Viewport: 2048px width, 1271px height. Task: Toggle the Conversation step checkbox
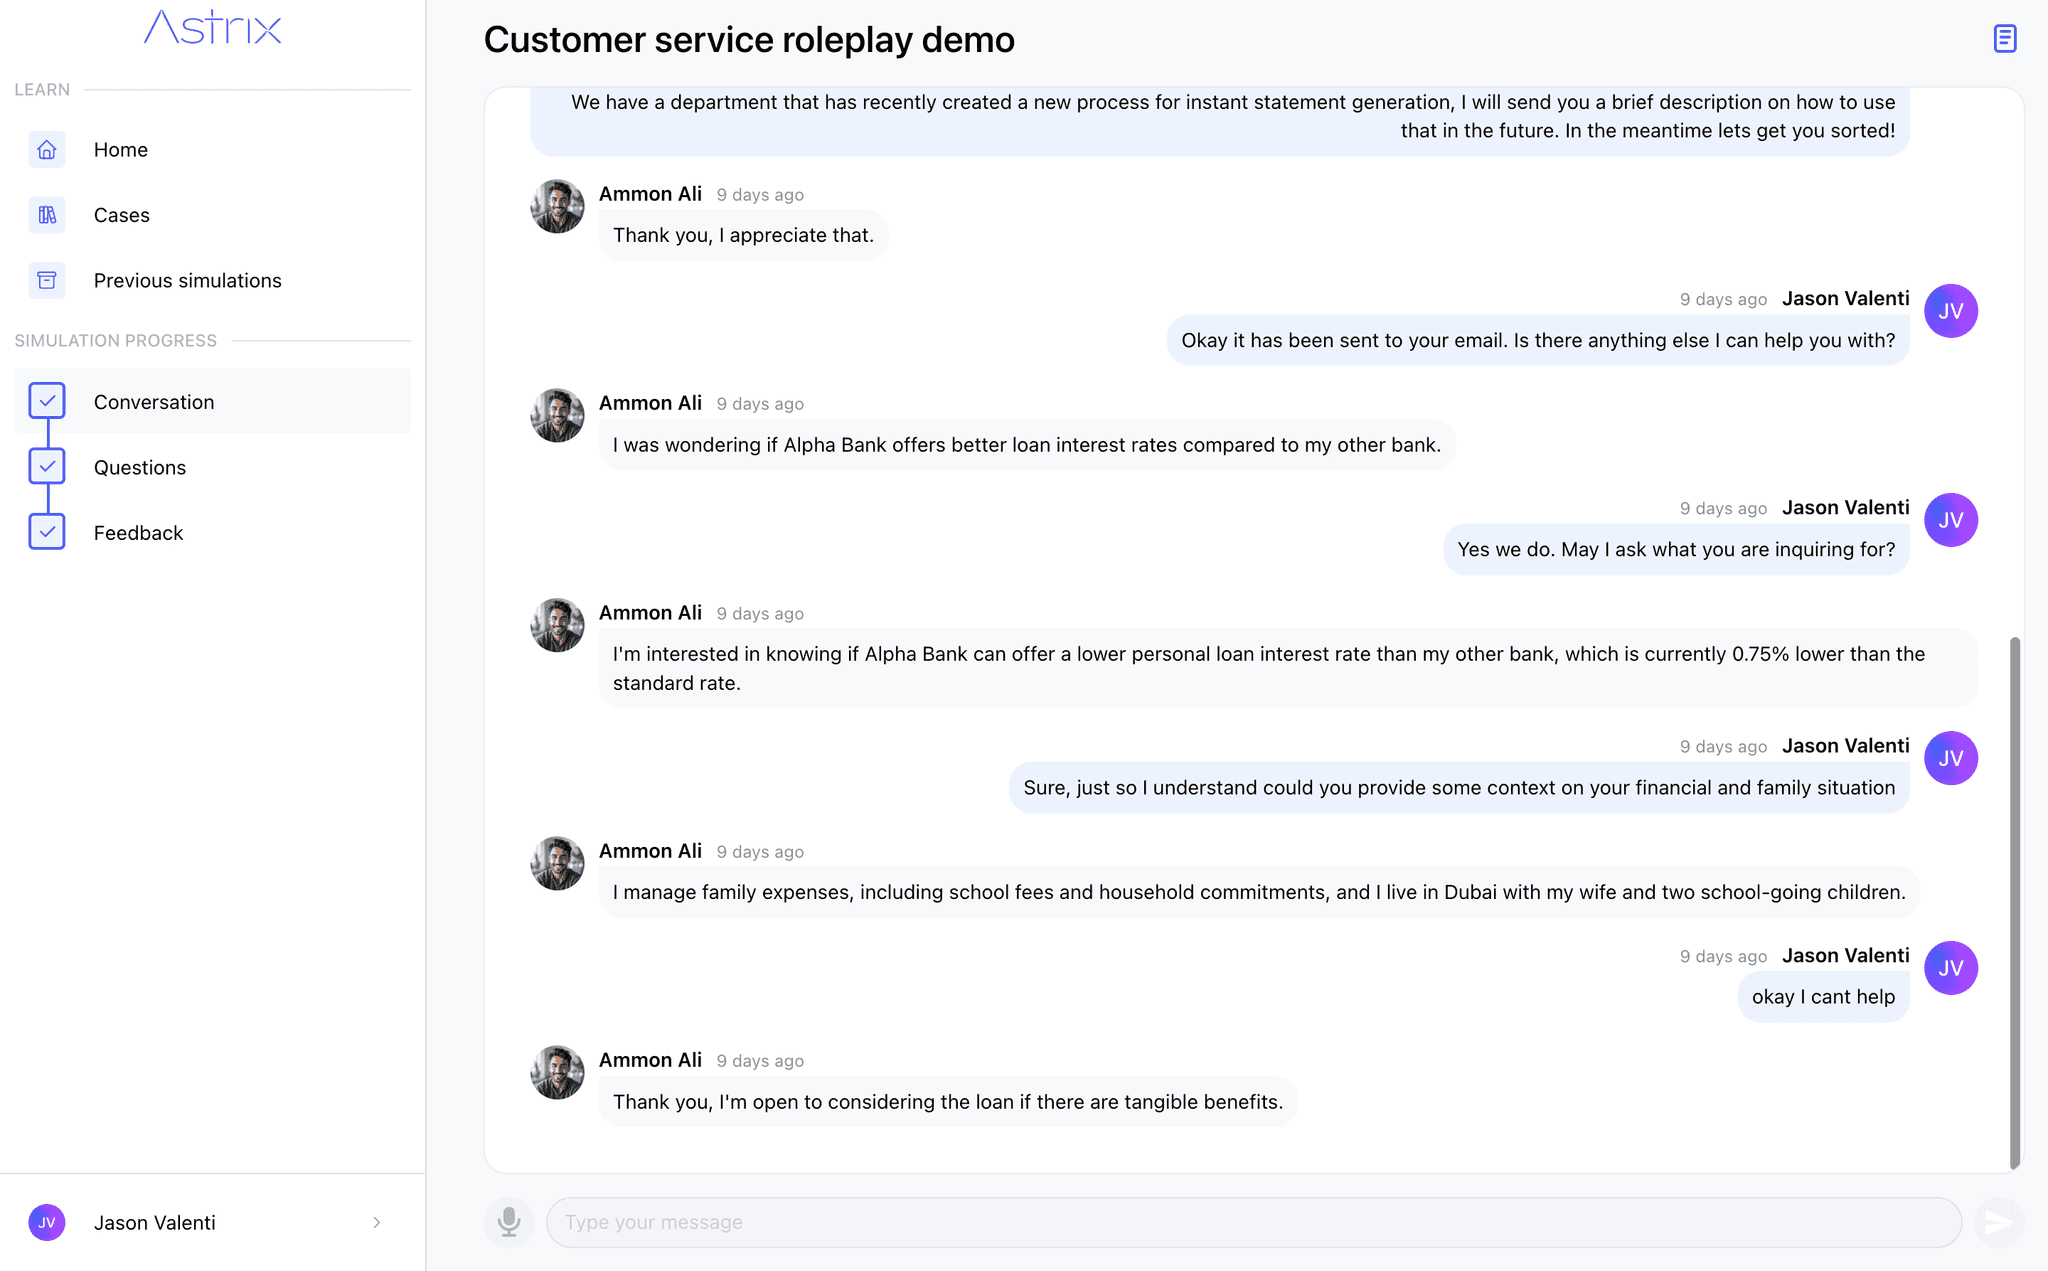point(47,401)
